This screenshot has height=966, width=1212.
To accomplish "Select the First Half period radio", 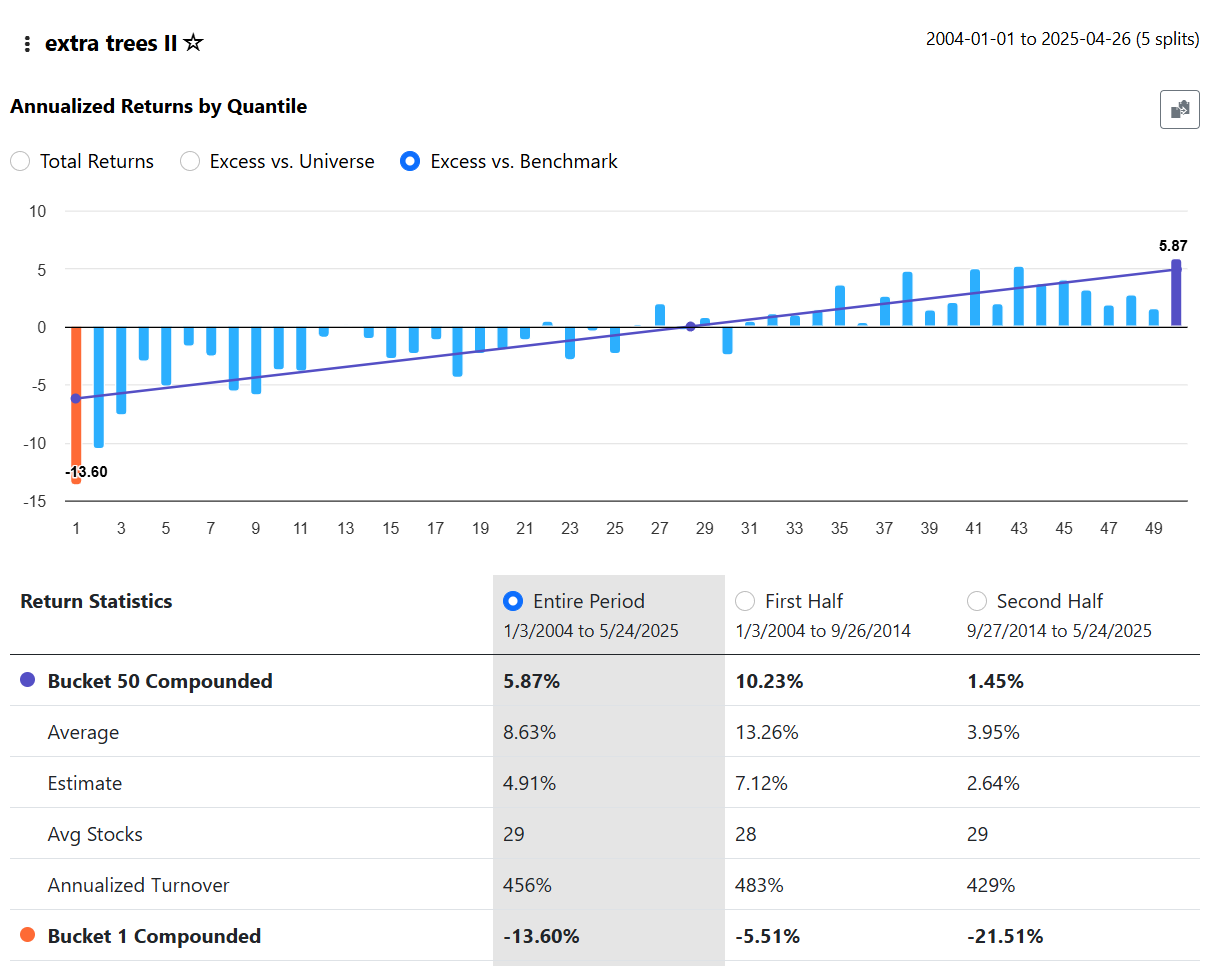I will coord(745,601).
